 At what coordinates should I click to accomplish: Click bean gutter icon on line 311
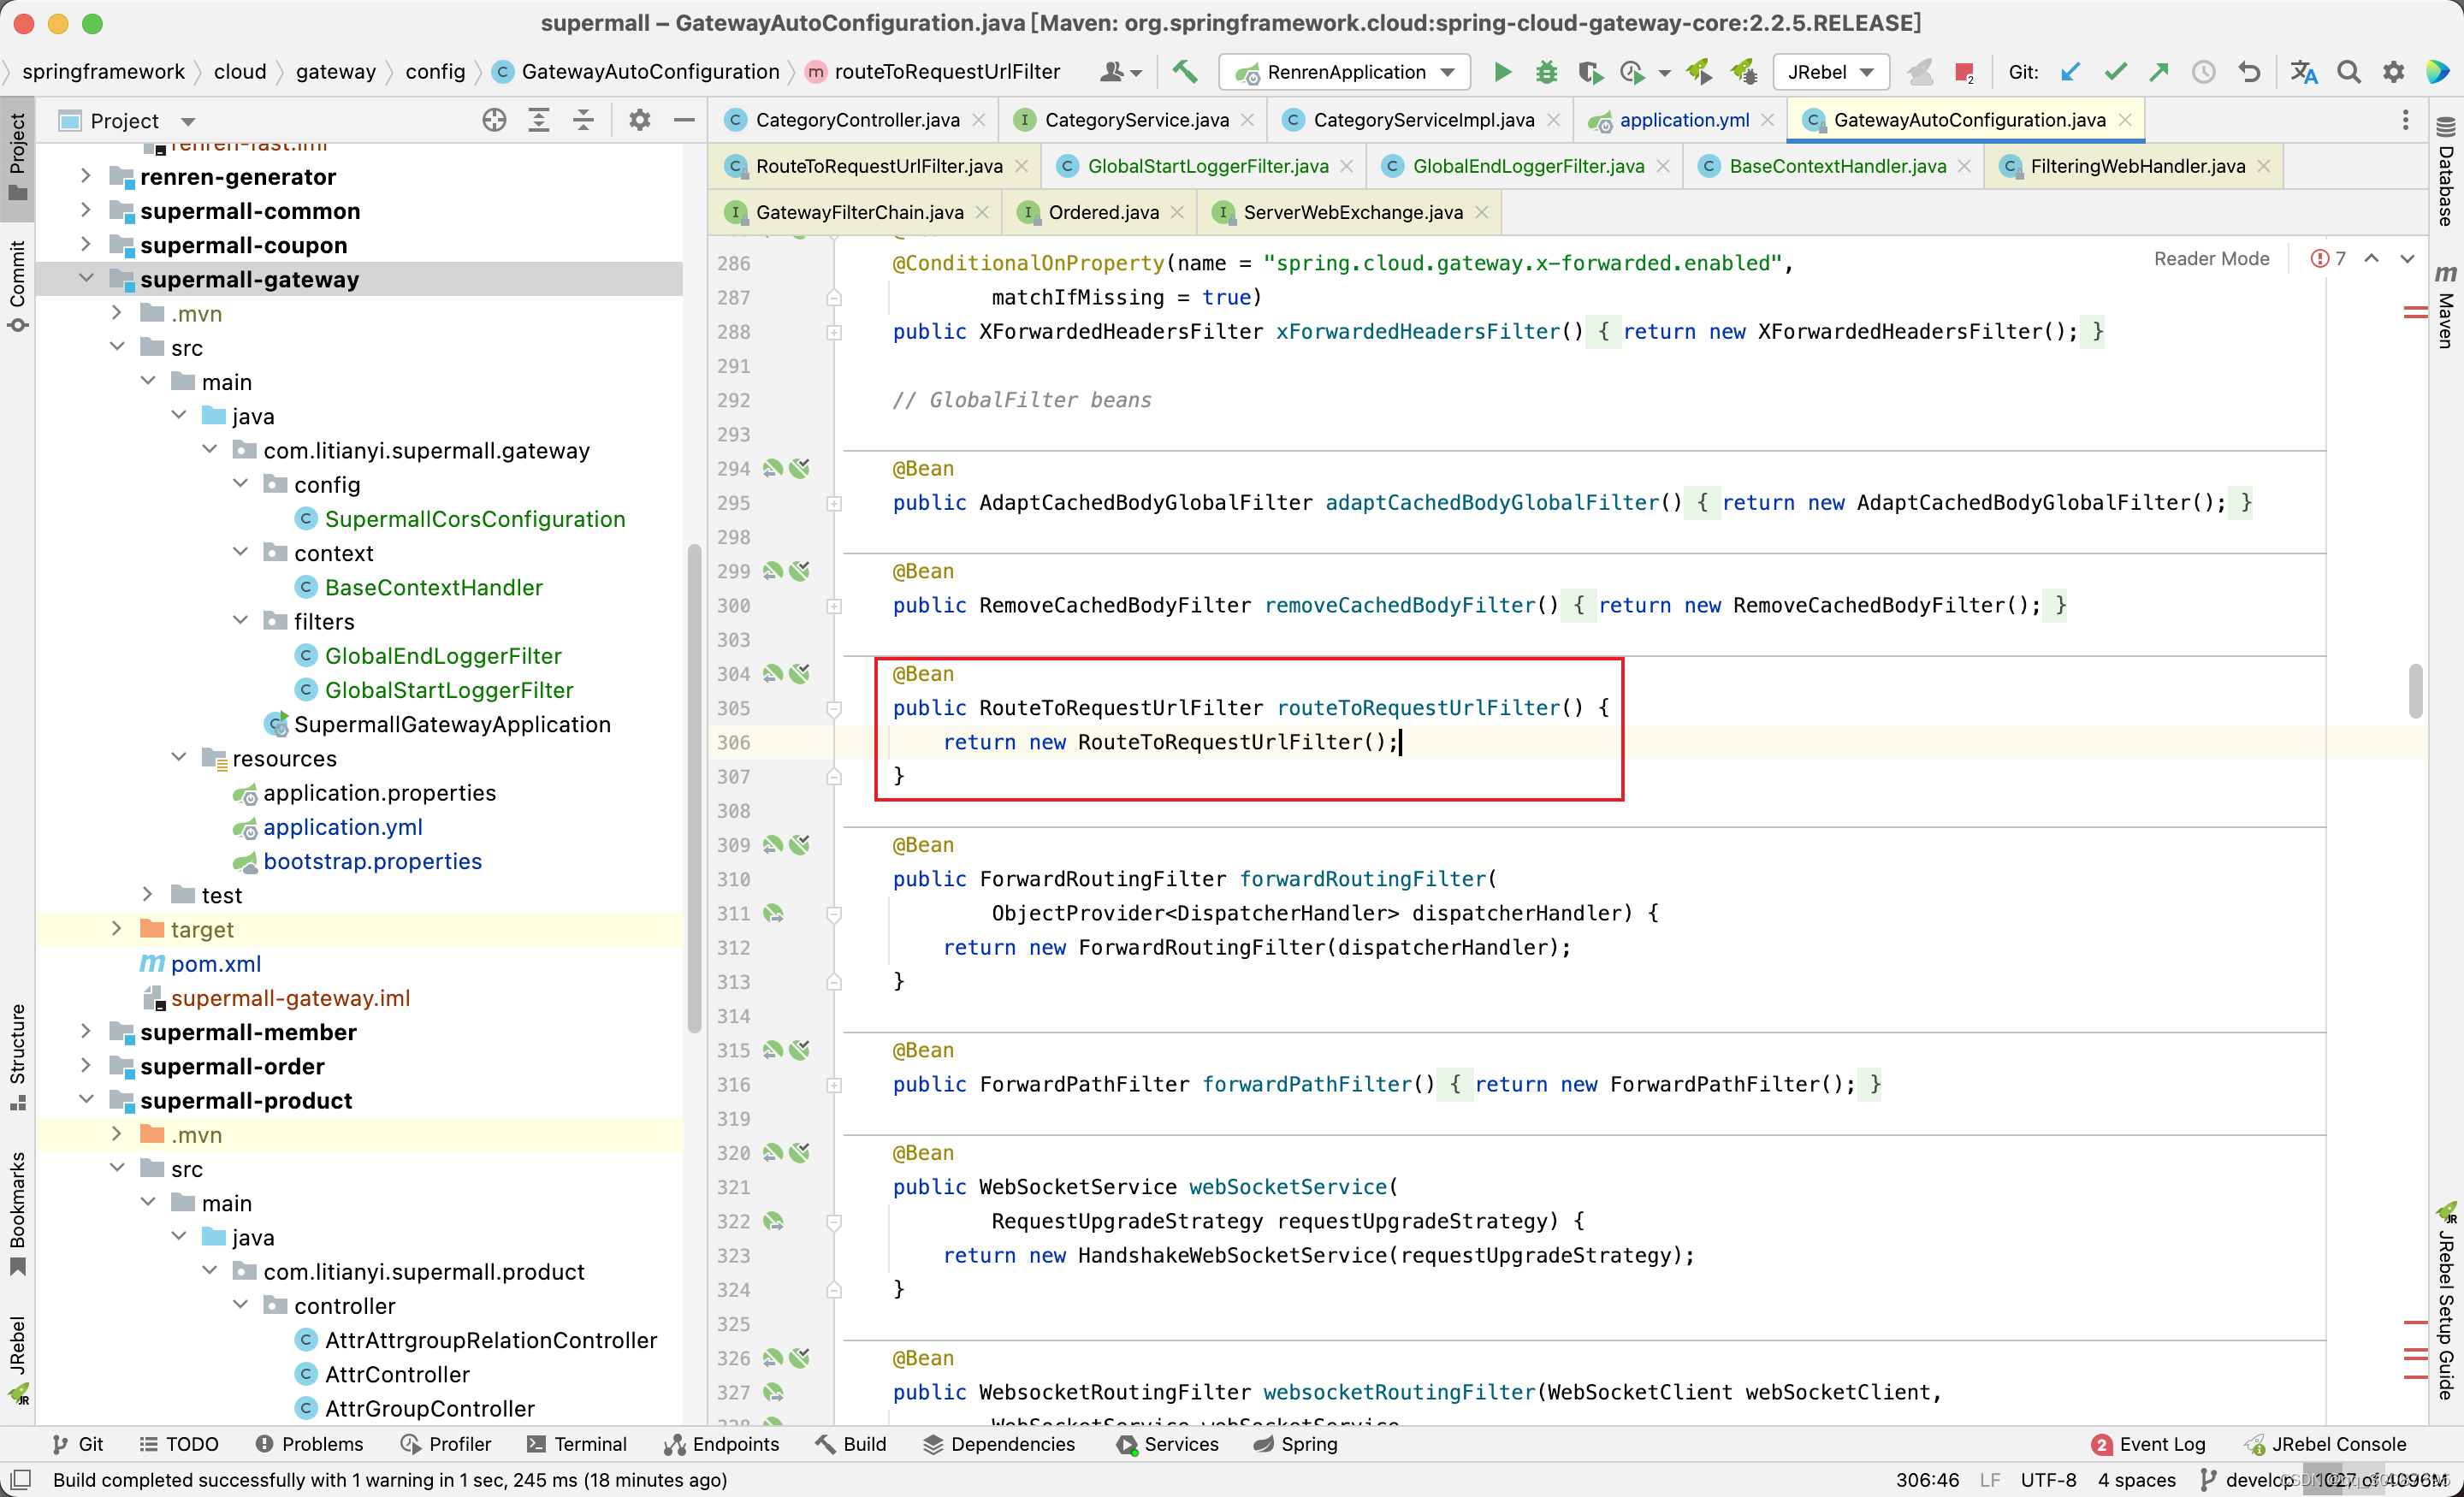(x=773, y=913)
